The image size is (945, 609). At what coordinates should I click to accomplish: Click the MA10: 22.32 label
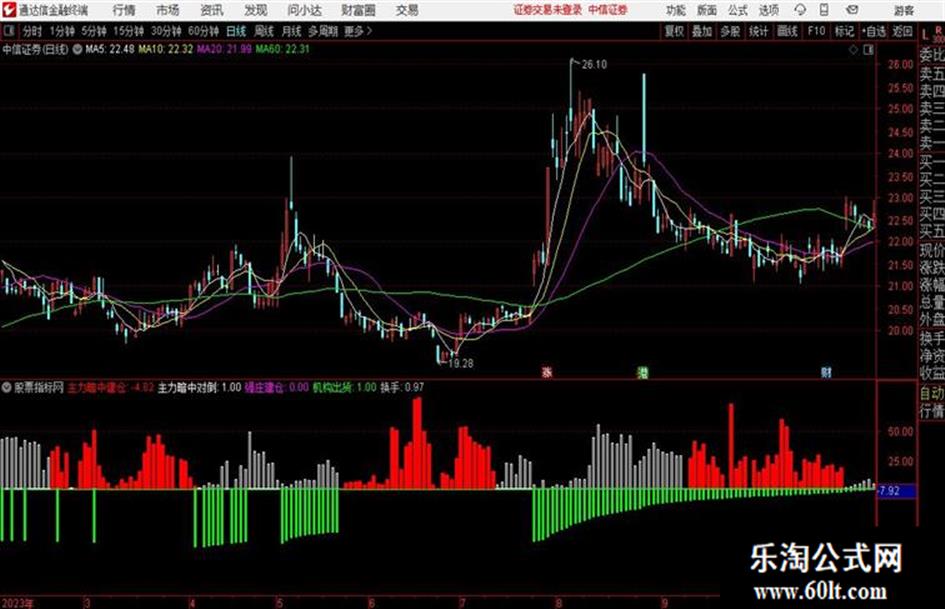[x=166, y=49]
